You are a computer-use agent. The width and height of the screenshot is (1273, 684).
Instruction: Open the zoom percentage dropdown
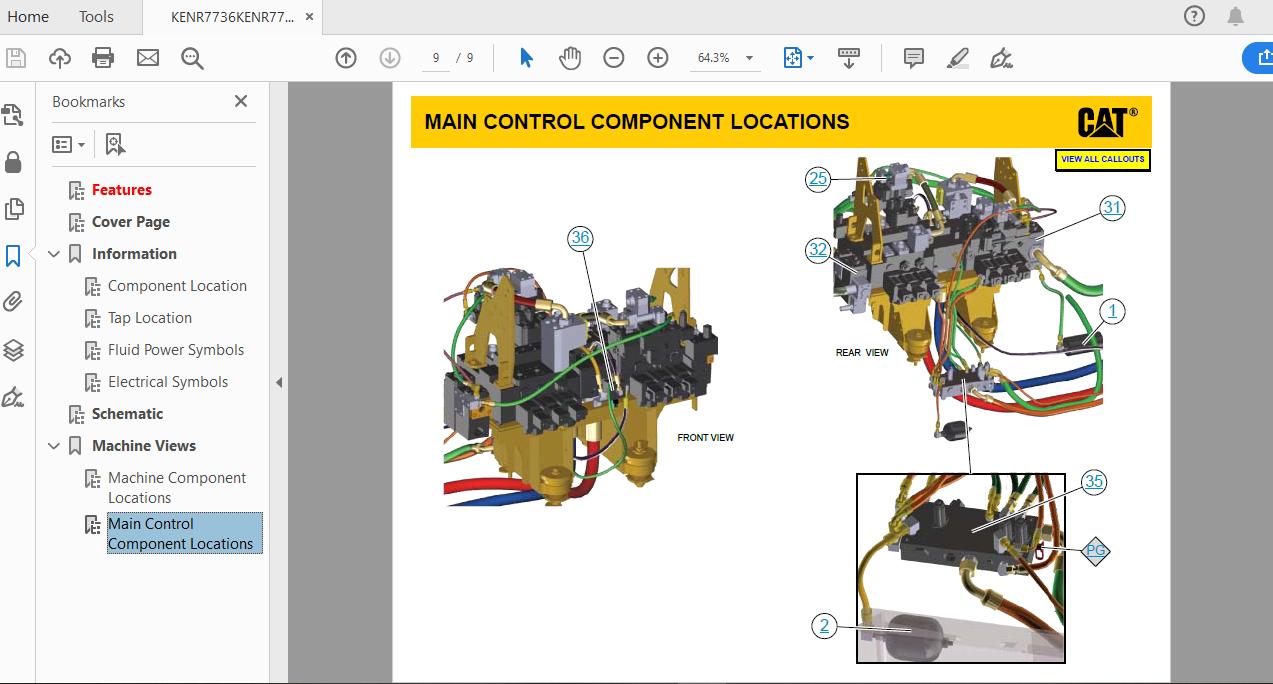point(747,58)
